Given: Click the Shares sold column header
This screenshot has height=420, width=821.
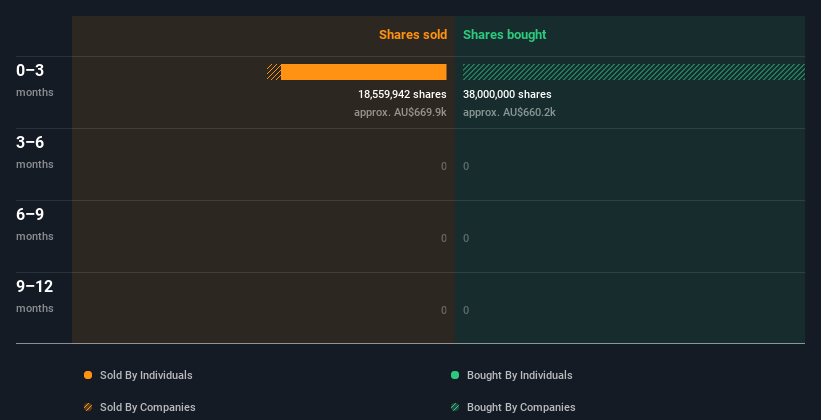Looking at the screenshot, I should point(413,35).
